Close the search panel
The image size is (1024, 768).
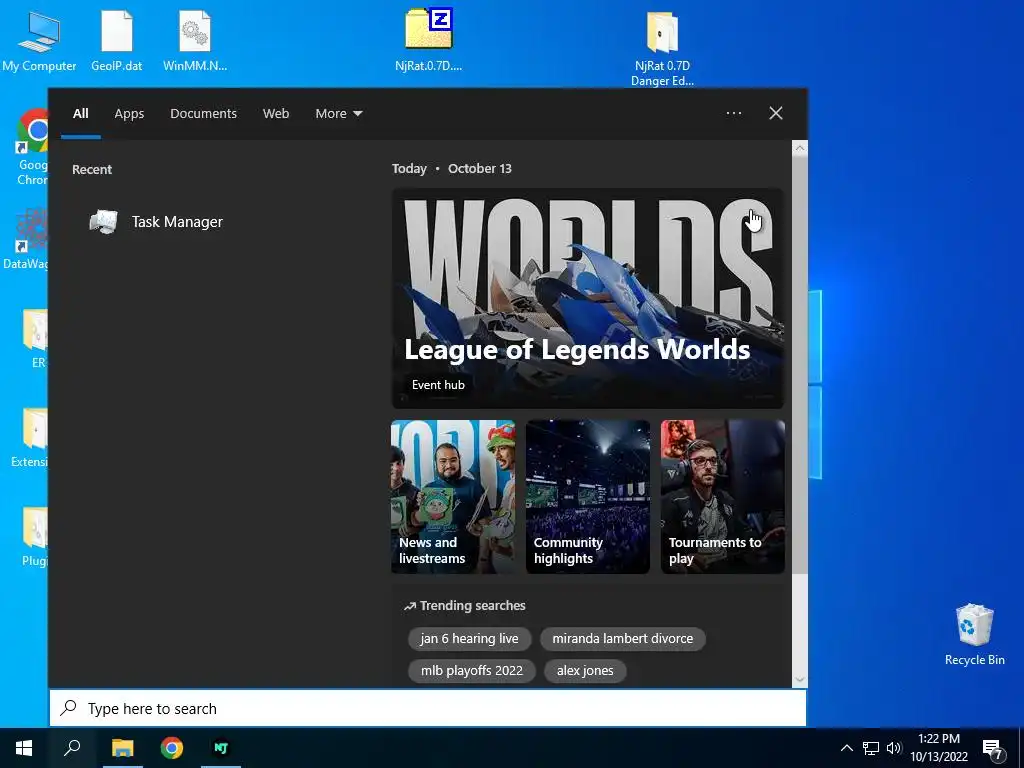click(x=776, y=113)
